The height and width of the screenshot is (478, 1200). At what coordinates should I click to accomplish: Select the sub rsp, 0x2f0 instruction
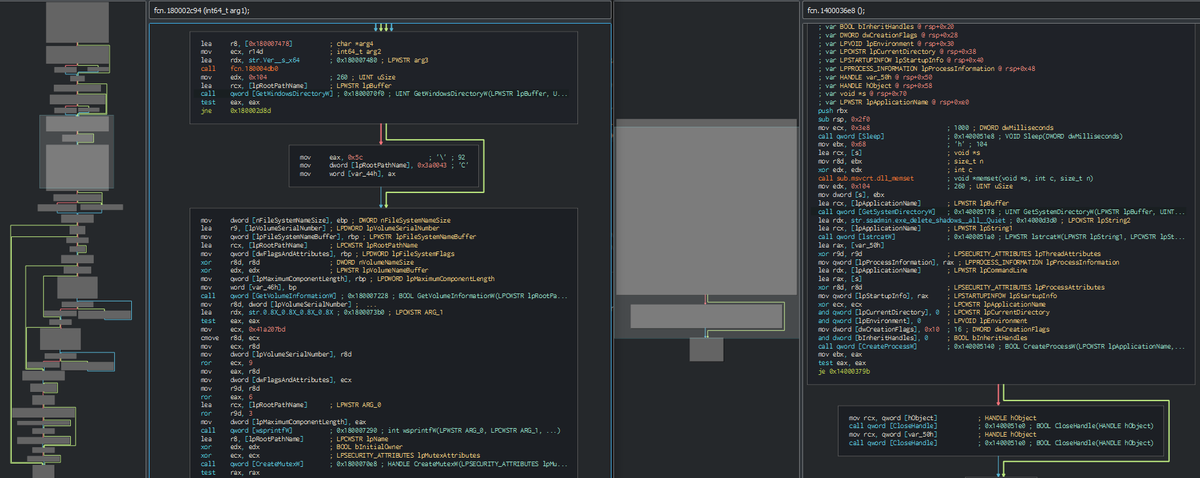coord(842,120)
